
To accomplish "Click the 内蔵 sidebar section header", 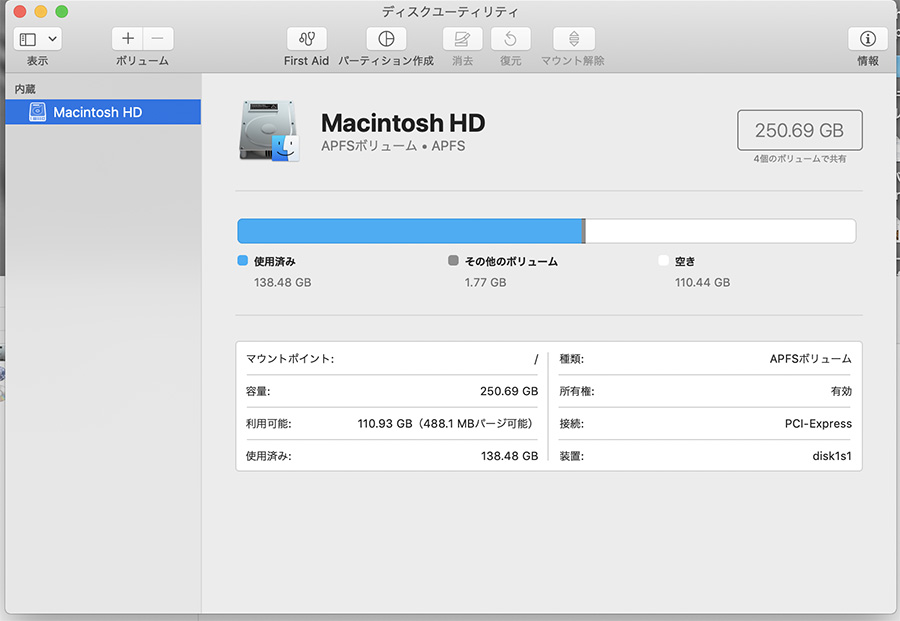I will pyautogui.click(x=25, y=89).
